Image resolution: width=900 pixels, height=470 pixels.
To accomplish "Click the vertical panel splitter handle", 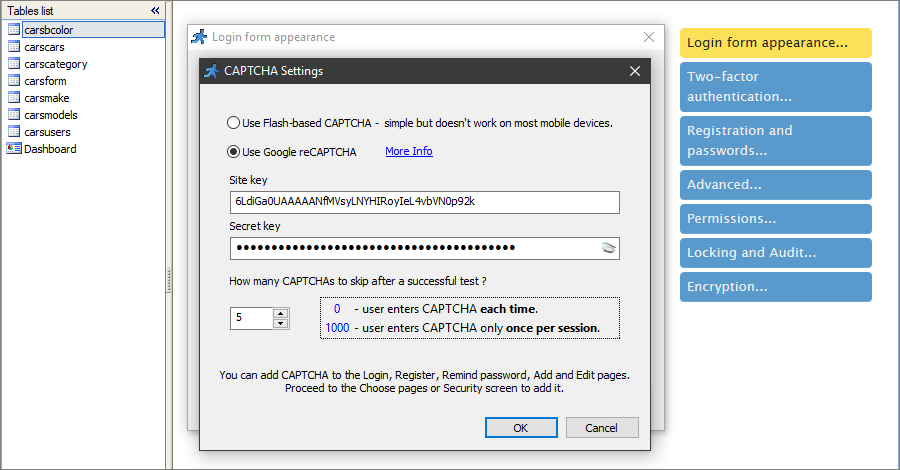I will 169,280.
